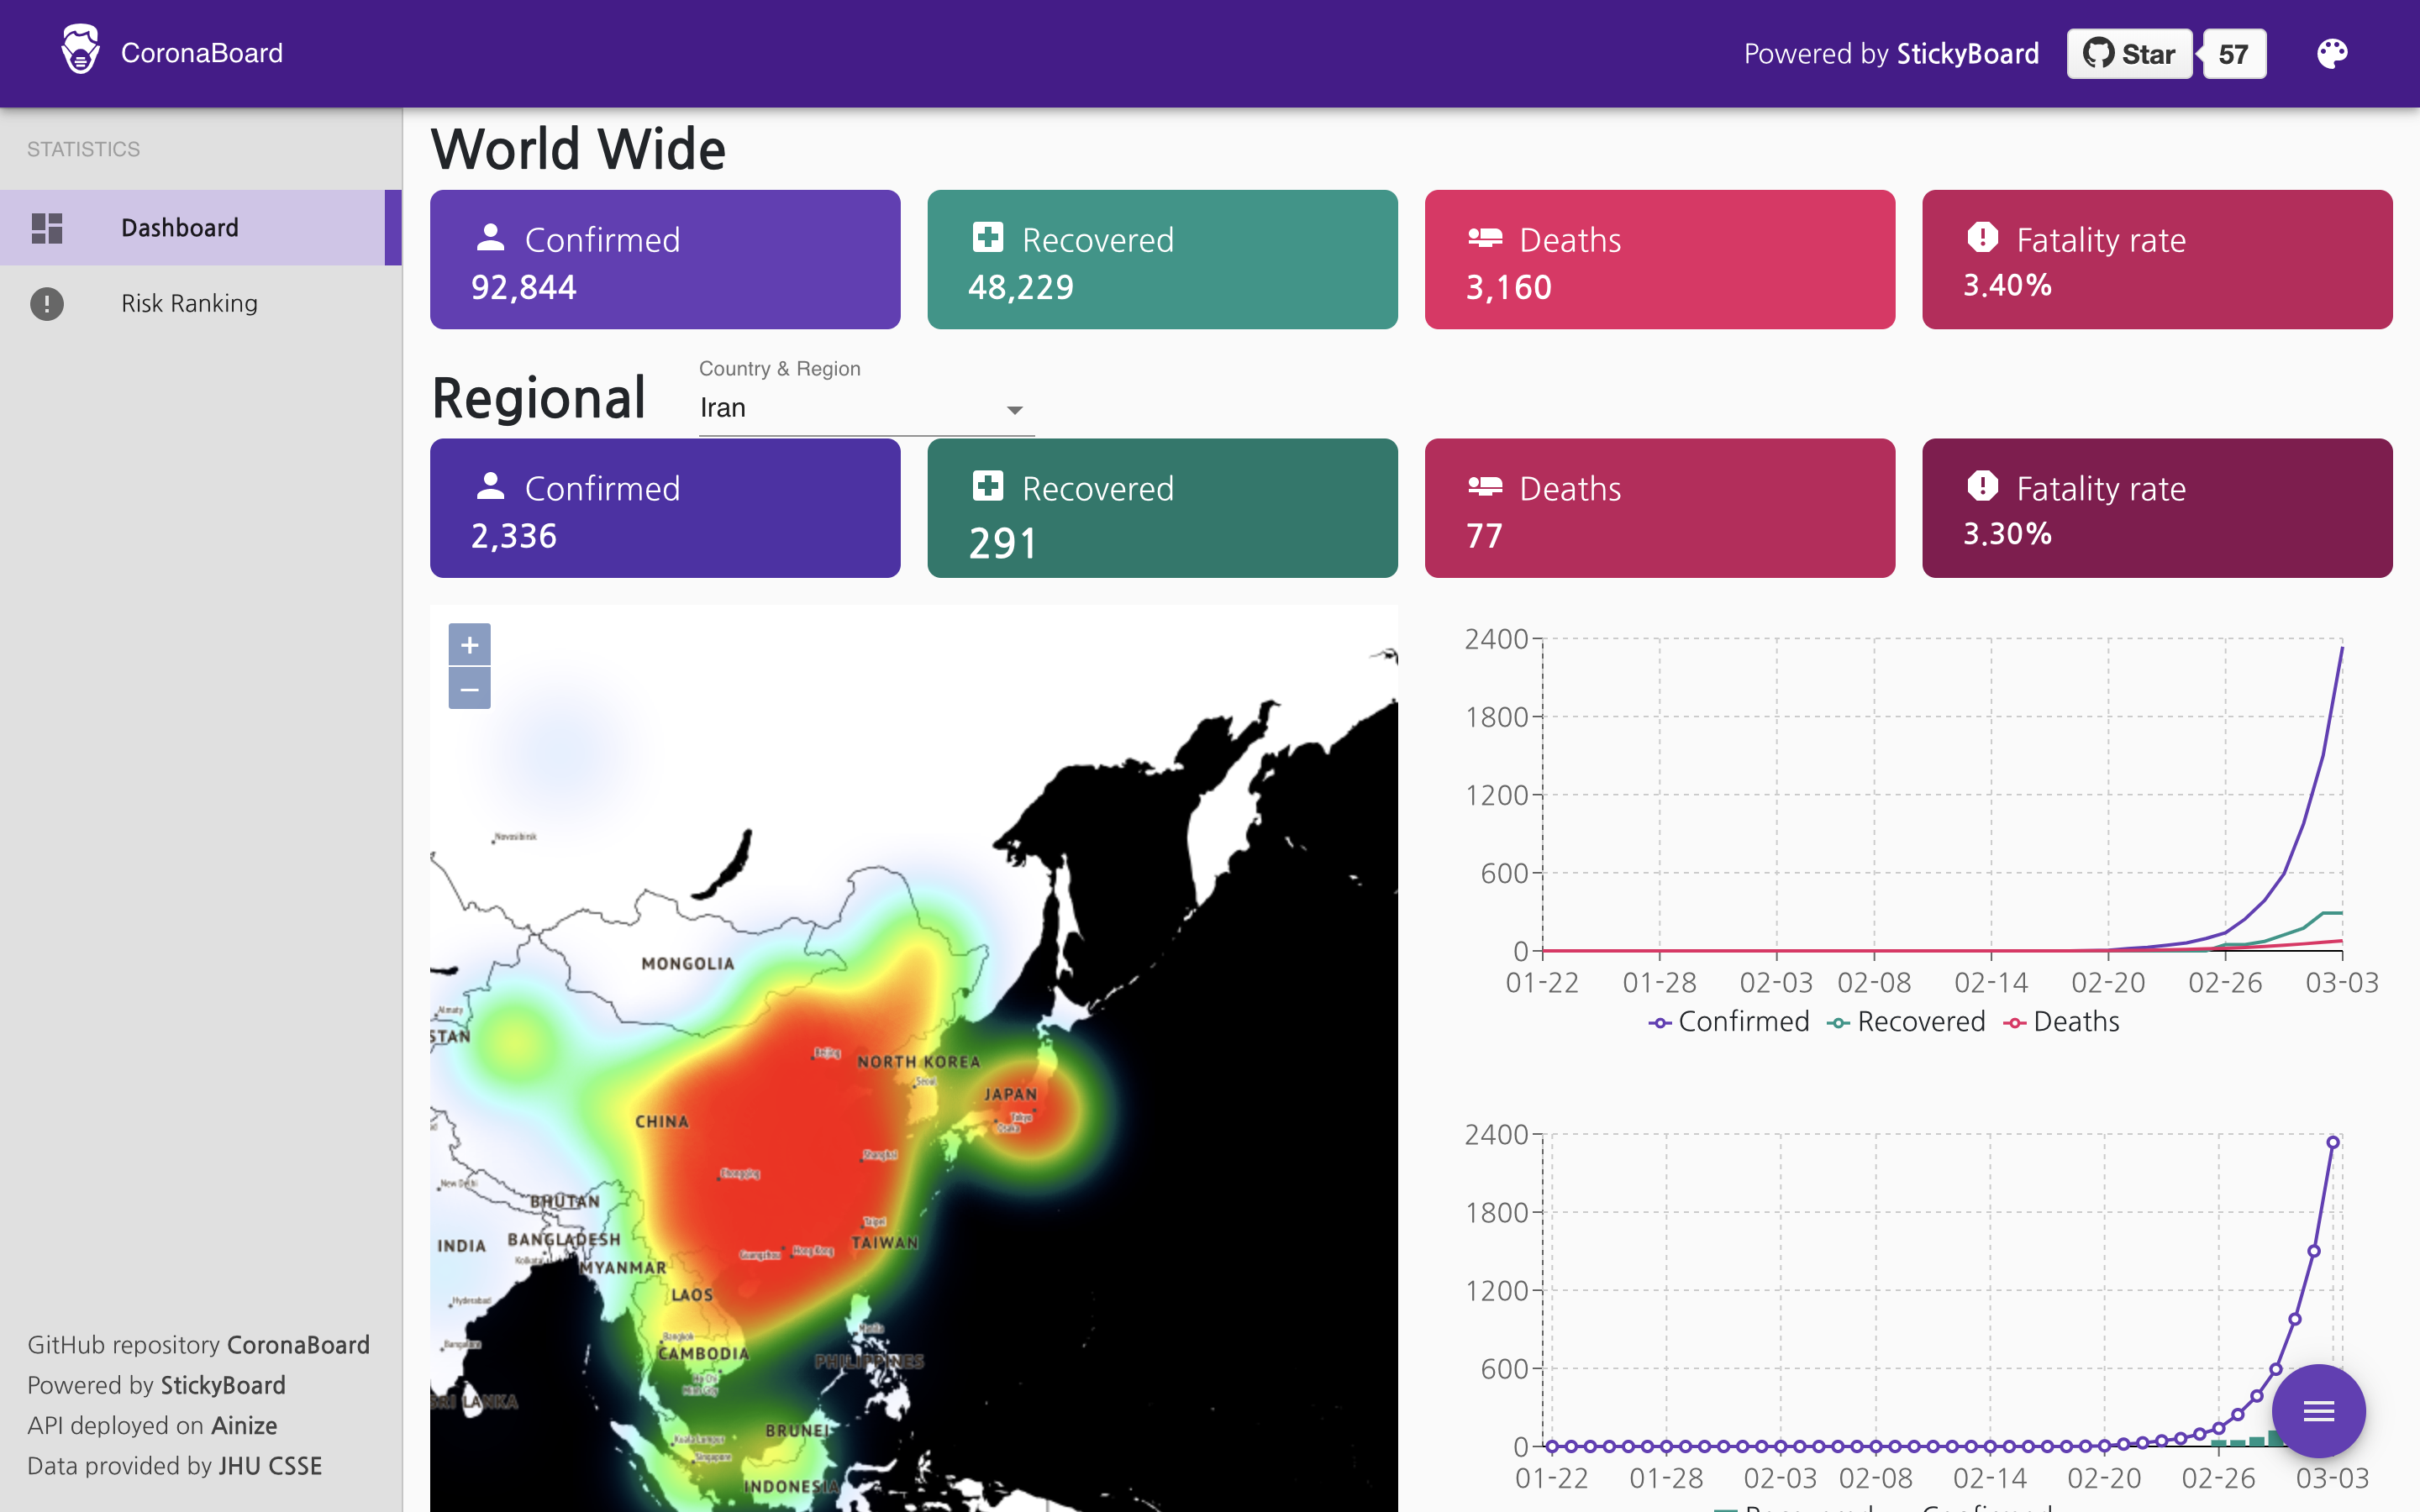Zoom out on the heatmap
This screenshot has width=2420, height=1512.
click(469, 689)
